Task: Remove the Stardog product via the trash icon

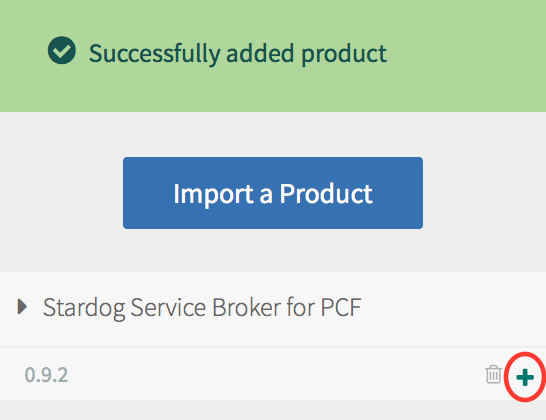Action: pyautogui.click(x=493, y=374)
